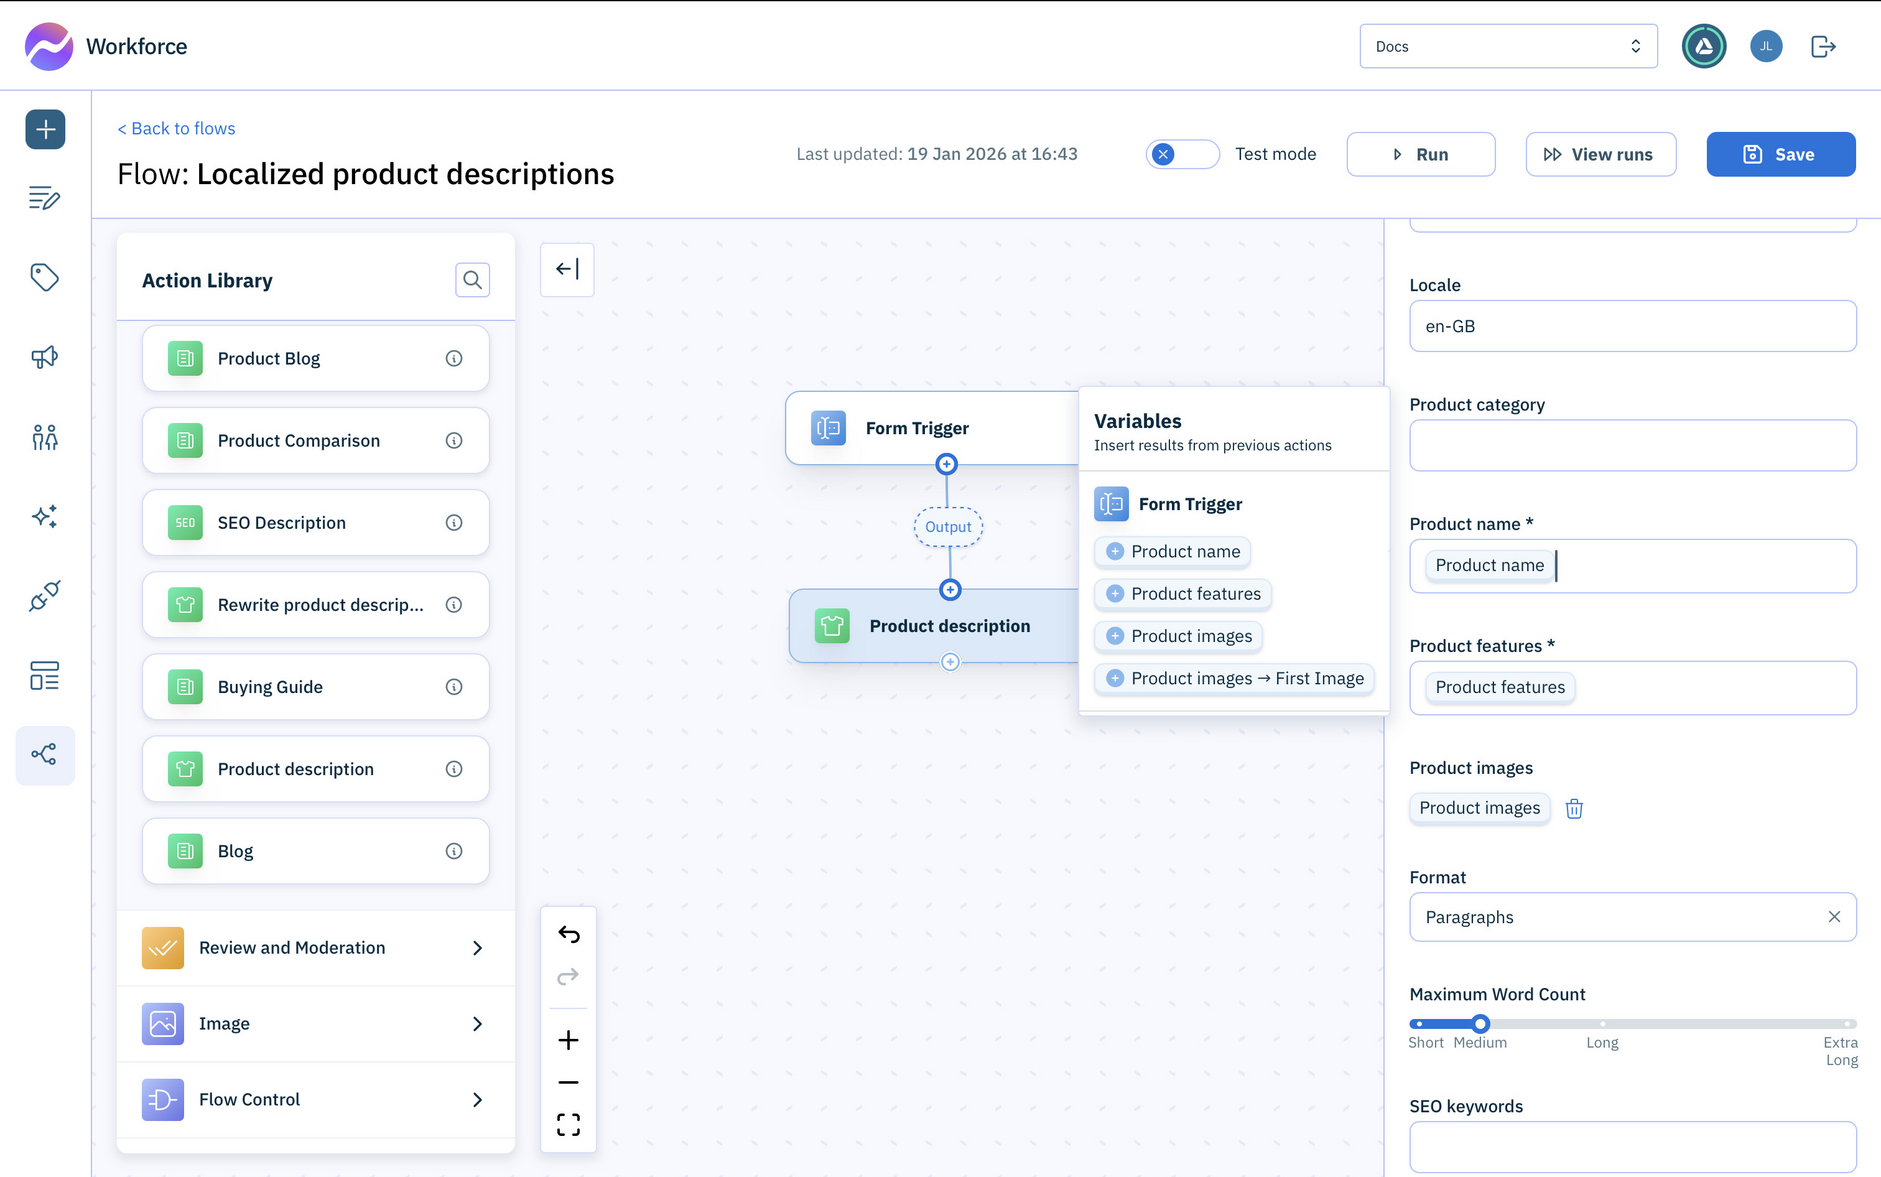Image resolution: width=1881 pixels, height=1177 pixels.
Task: Delete Product images using the trash icon
Action: pyautogui.click(x=1574, y=808)
